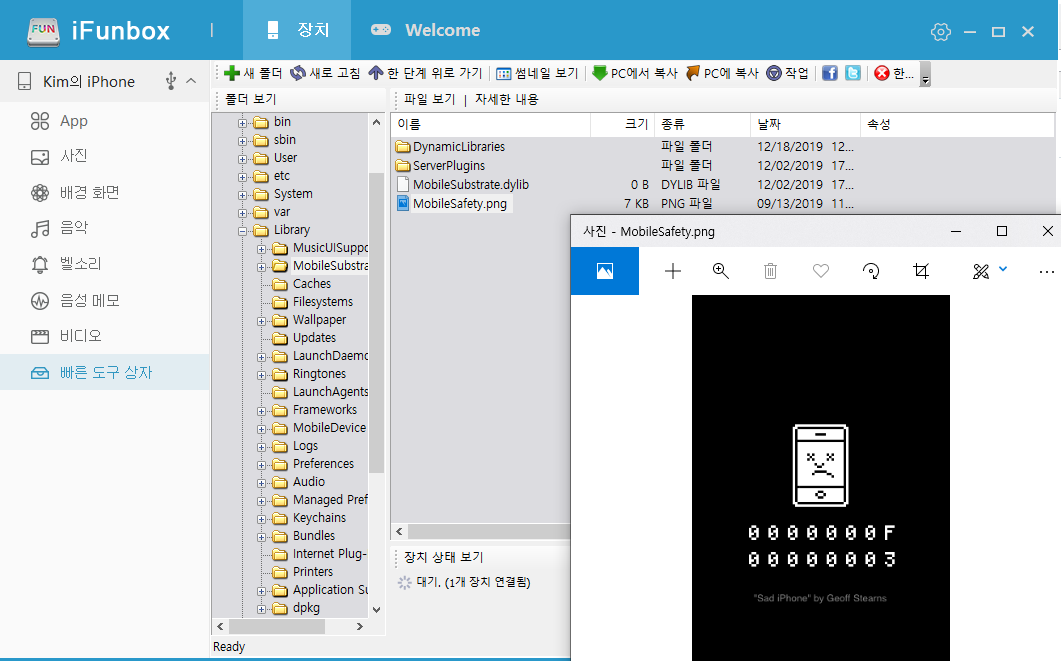Viewport: 1061px width, 661px height.
Task: Sort by 크기 (Size) column header
Action: pos(623,124)
